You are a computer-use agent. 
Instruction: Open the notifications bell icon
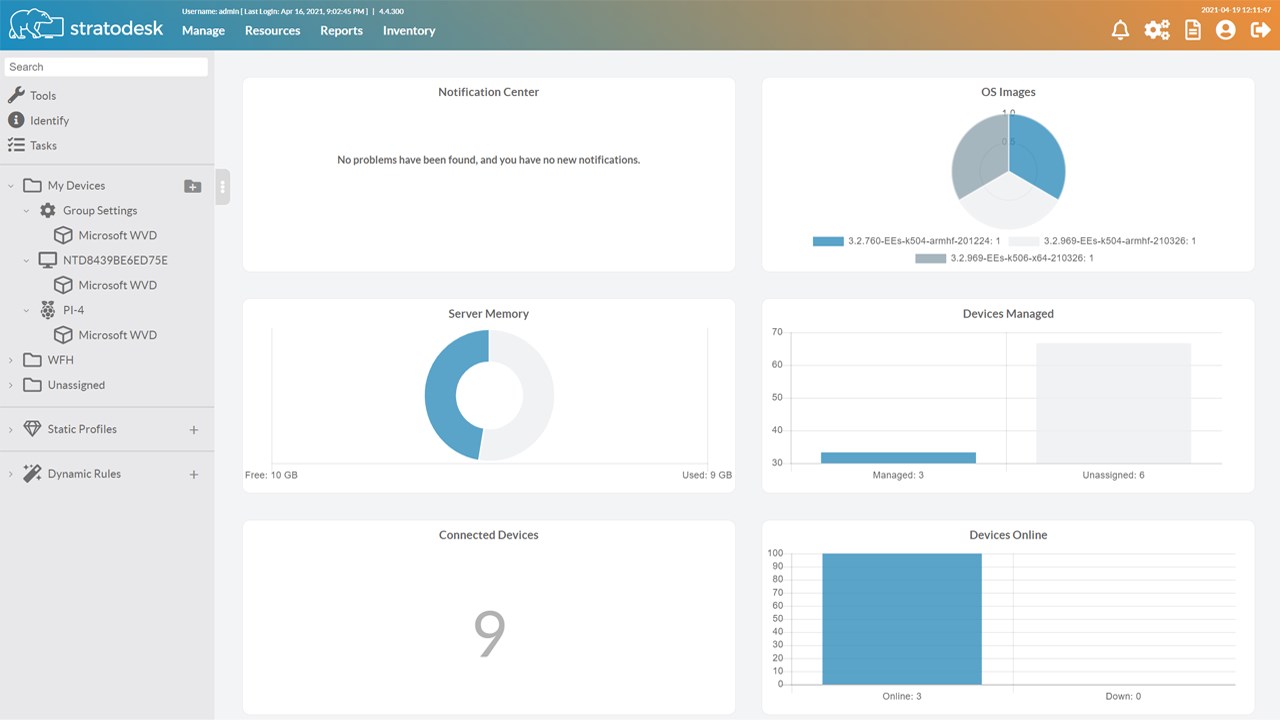coord(1120,30)
